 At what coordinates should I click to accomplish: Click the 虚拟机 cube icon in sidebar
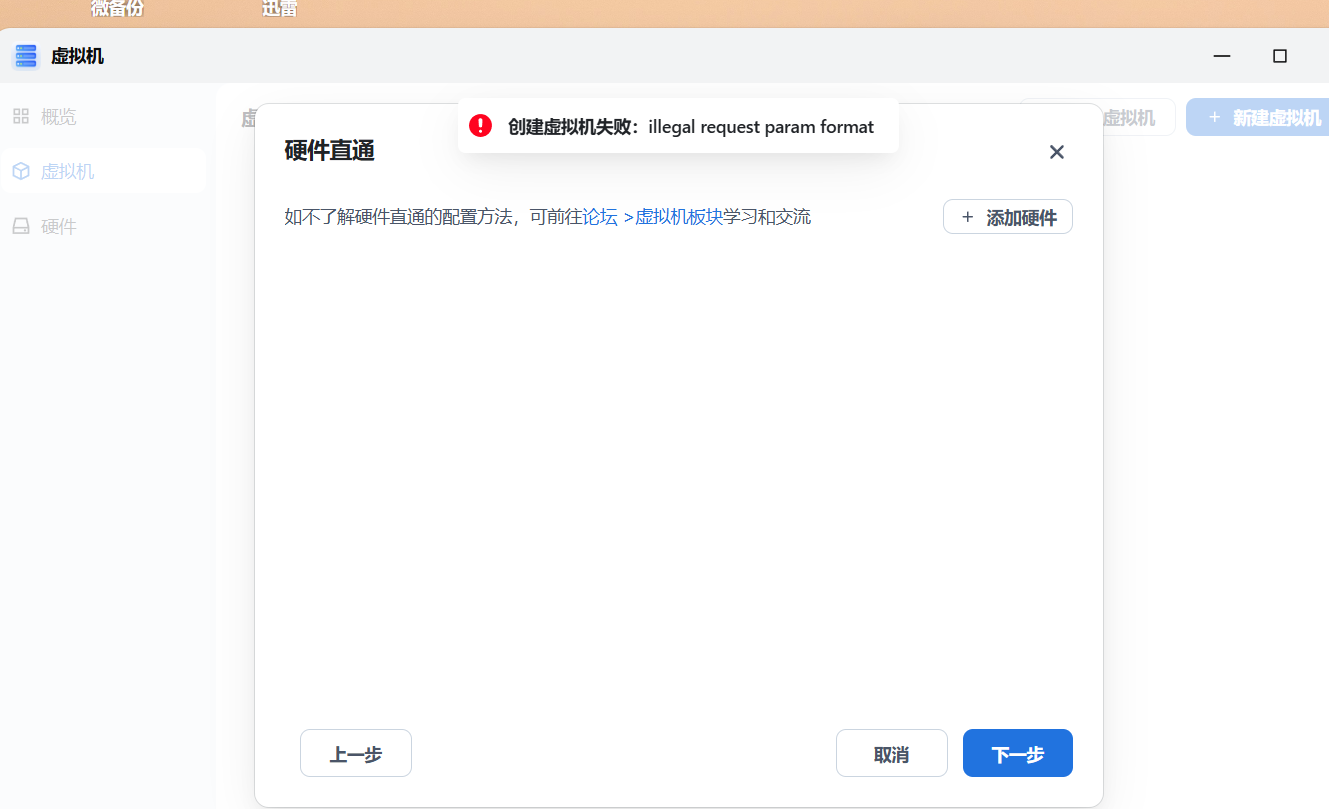(x=21, y=171)
